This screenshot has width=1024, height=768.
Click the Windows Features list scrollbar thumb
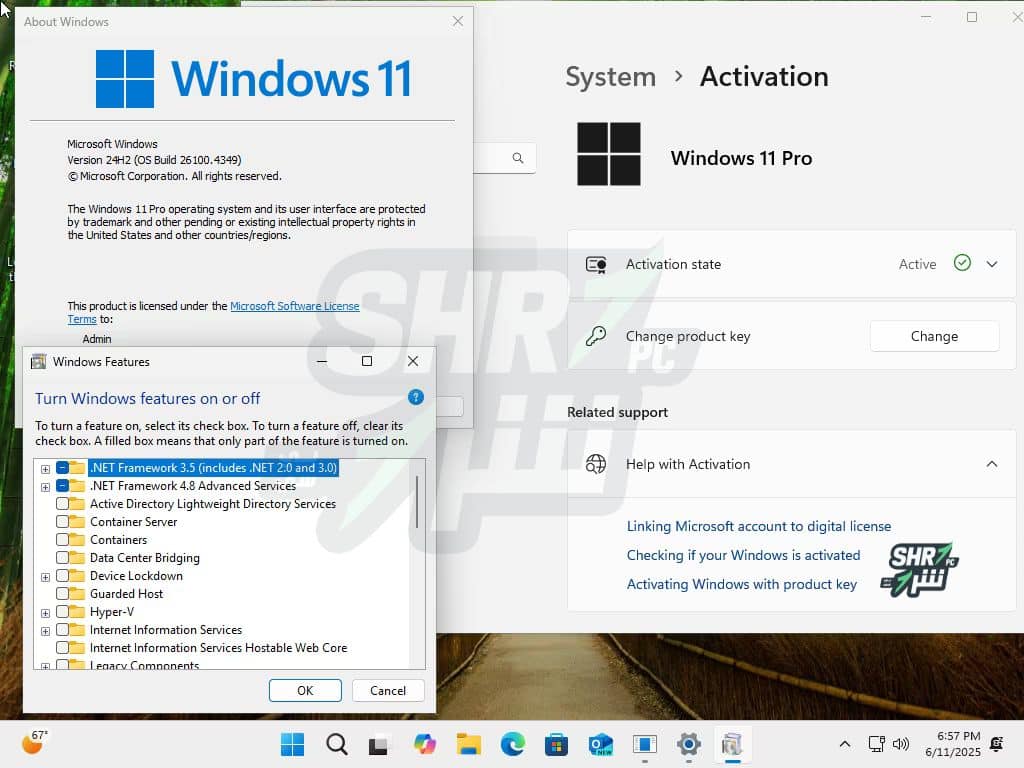[x=417, y=502]
